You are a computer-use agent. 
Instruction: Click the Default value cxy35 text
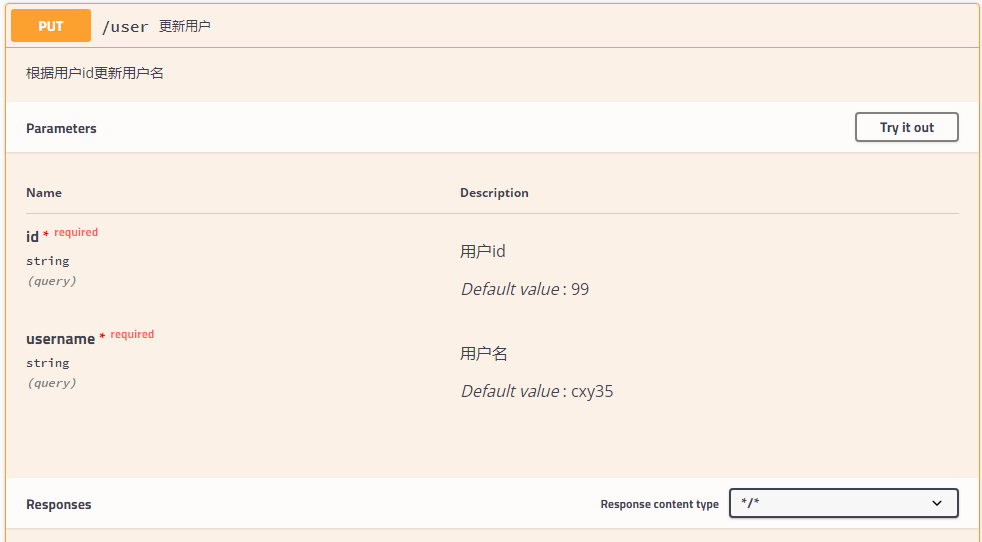coord(536,391)
